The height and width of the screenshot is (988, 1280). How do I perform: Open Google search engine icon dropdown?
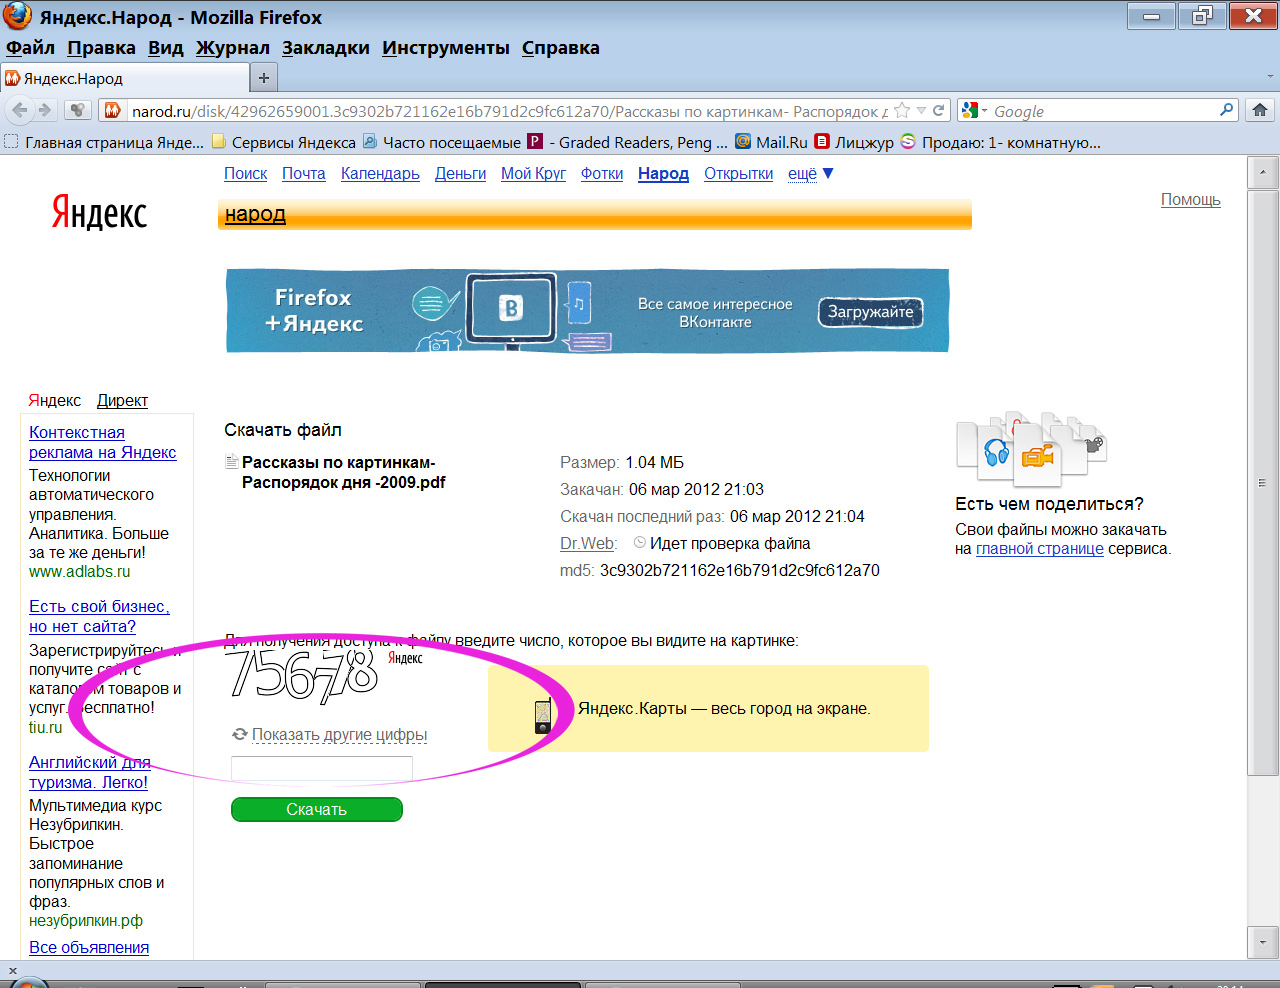(x=974, y=111)
